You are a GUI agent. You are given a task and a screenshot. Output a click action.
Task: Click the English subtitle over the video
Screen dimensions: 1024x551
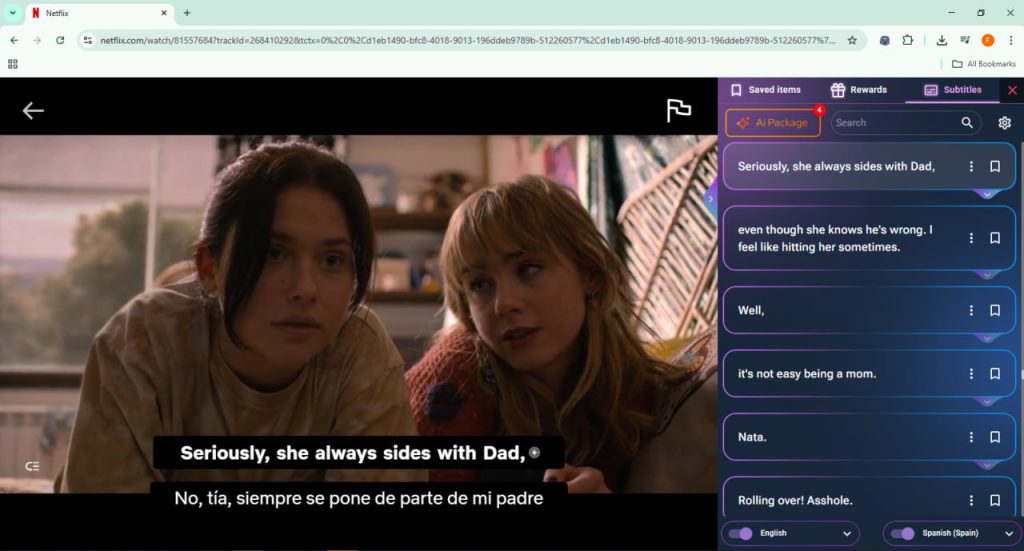click(x=353, y=452)
